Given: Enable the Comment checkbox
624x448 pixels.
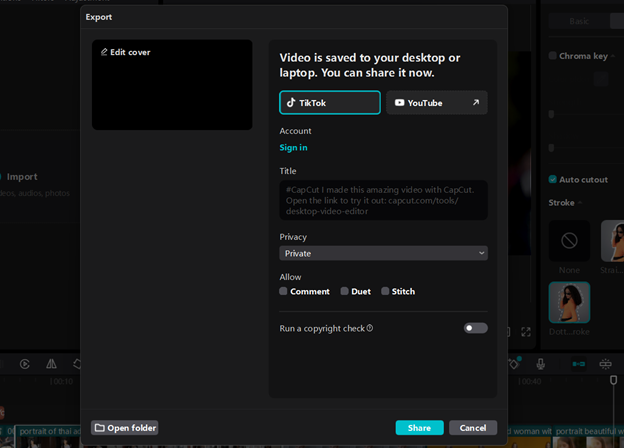Looking at the screenshot, I should pyautogui.click(x=283, y=291).
